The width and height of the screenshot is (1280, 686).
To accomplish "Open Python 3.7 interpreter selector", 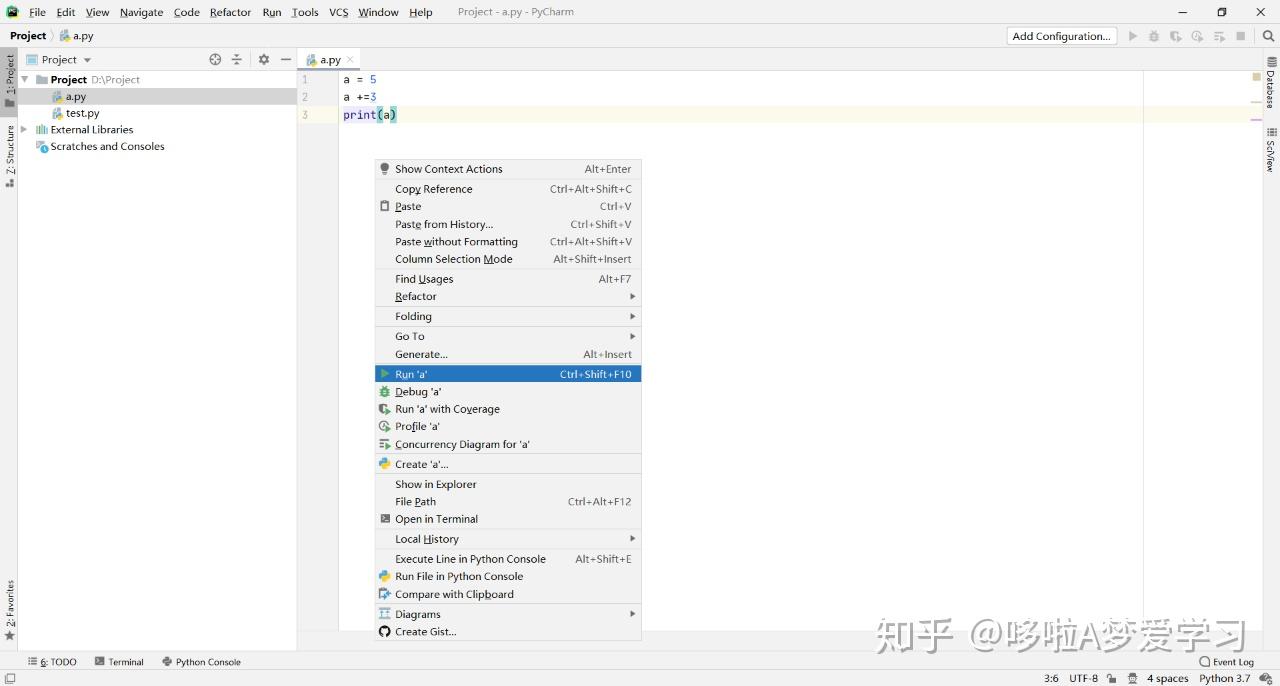I will click(x=1224, y=678).
